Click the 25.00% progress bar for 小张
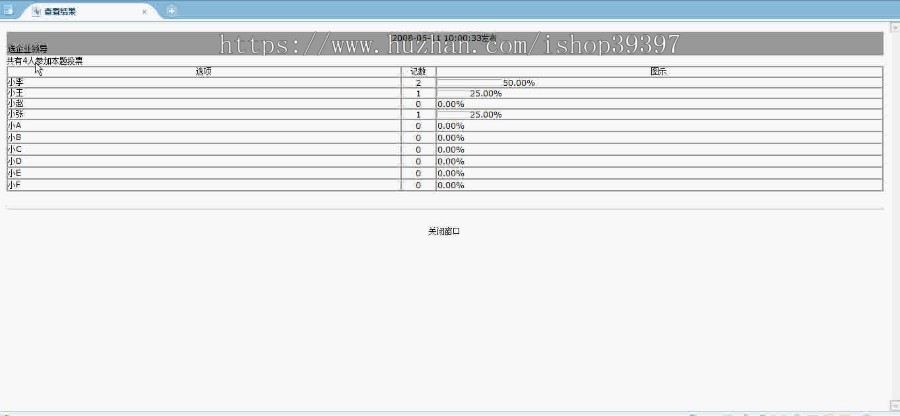 453,114
